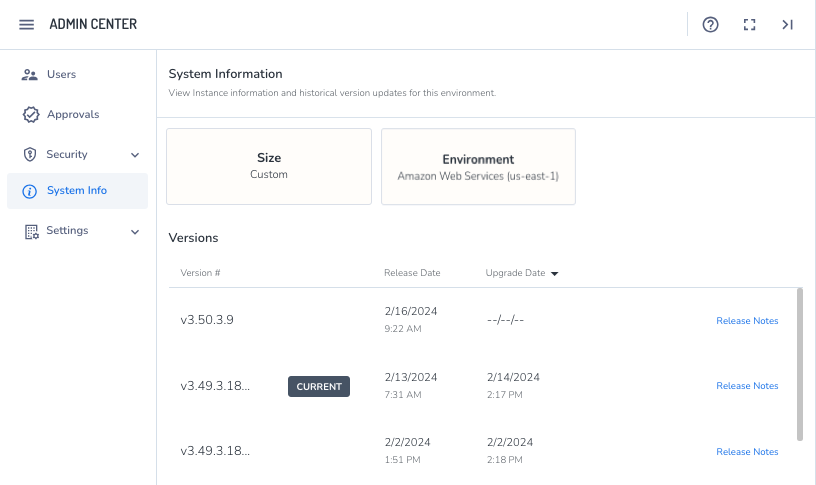
Task: Click the Users people icon in sidebar
Action: pos(30,75)
